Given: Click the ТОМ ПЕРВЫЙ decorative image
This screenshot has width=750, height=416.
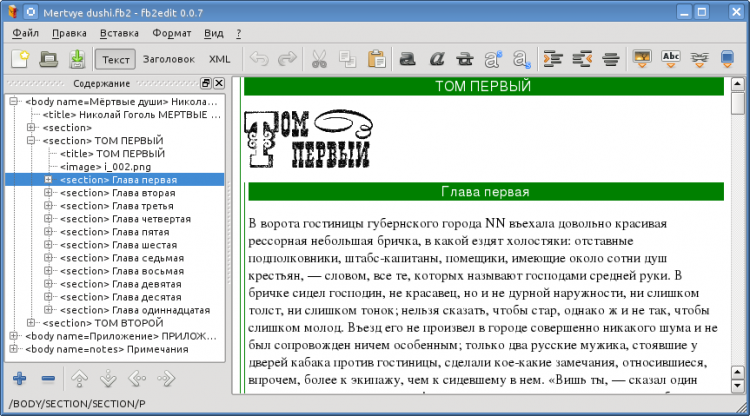Looking at the screenshot, I should 309,139.
